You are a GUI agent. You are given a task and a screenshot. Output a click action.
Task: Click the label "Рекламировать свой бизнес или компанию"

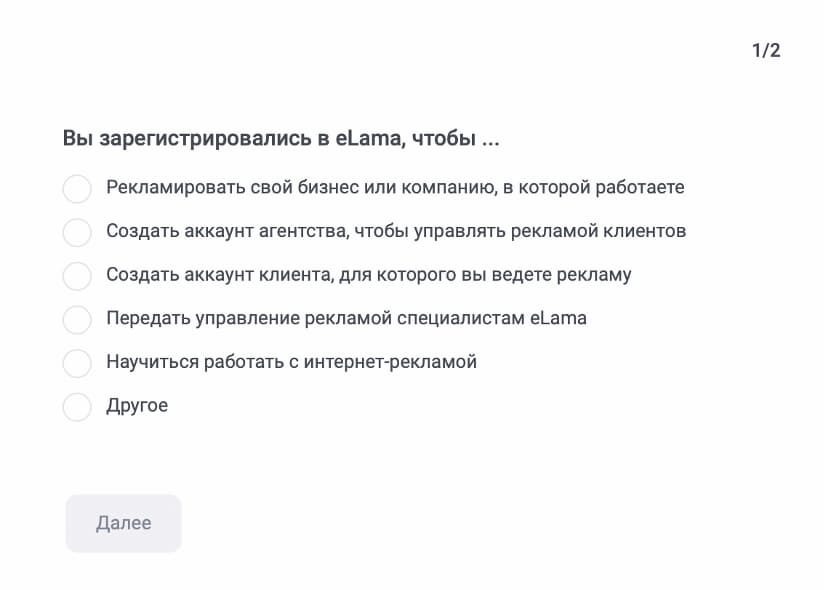coord(394,188)
